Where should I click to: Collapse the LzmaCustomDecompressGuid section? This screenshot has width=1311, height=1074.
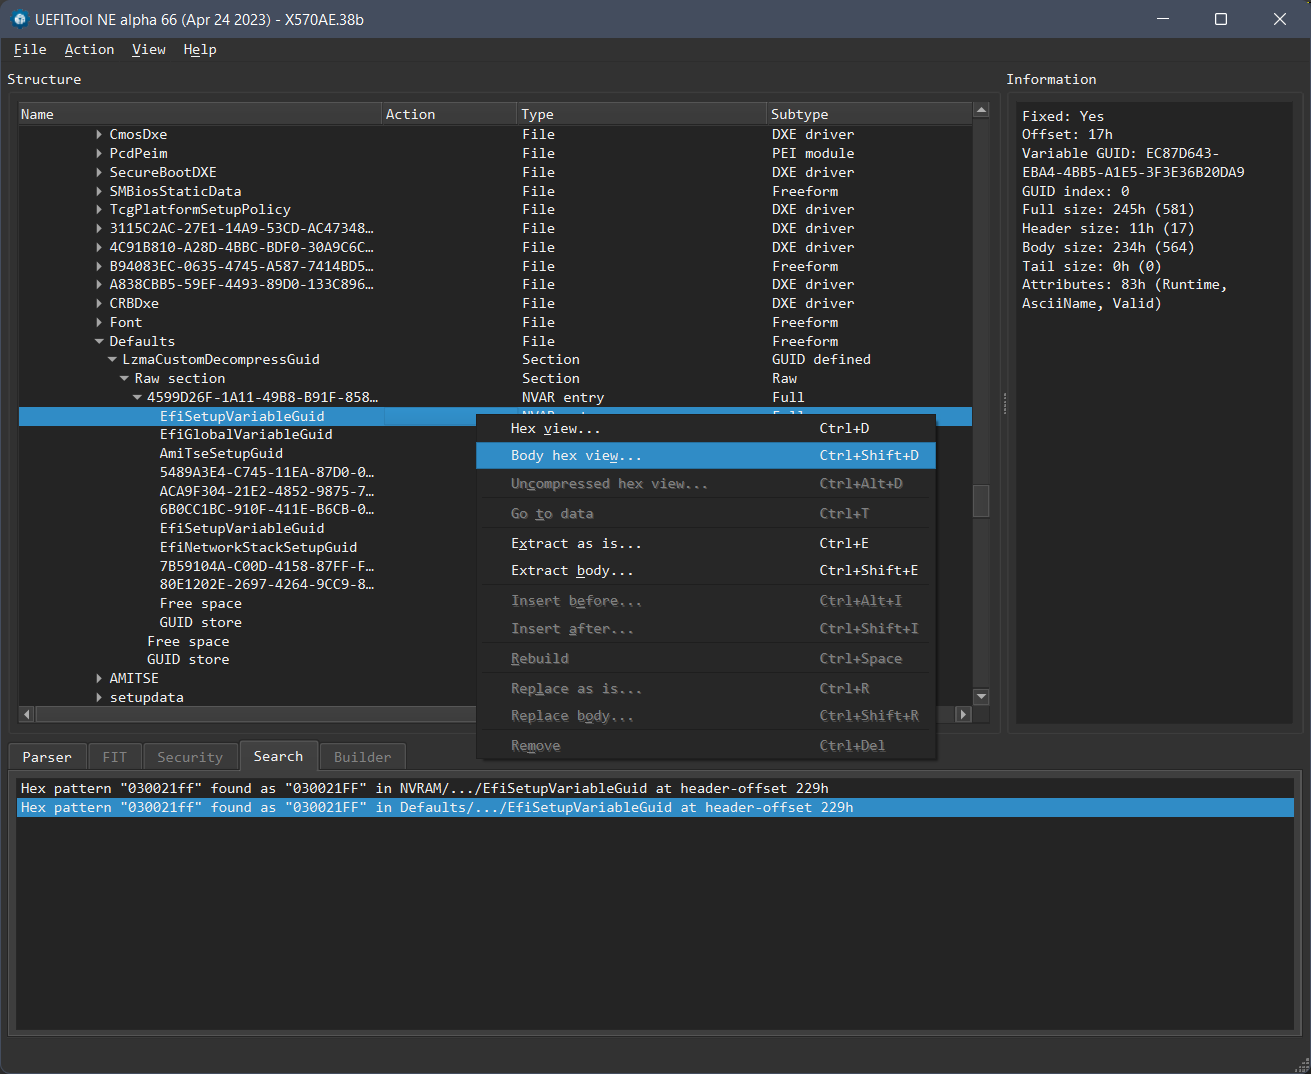click(112, 359)
